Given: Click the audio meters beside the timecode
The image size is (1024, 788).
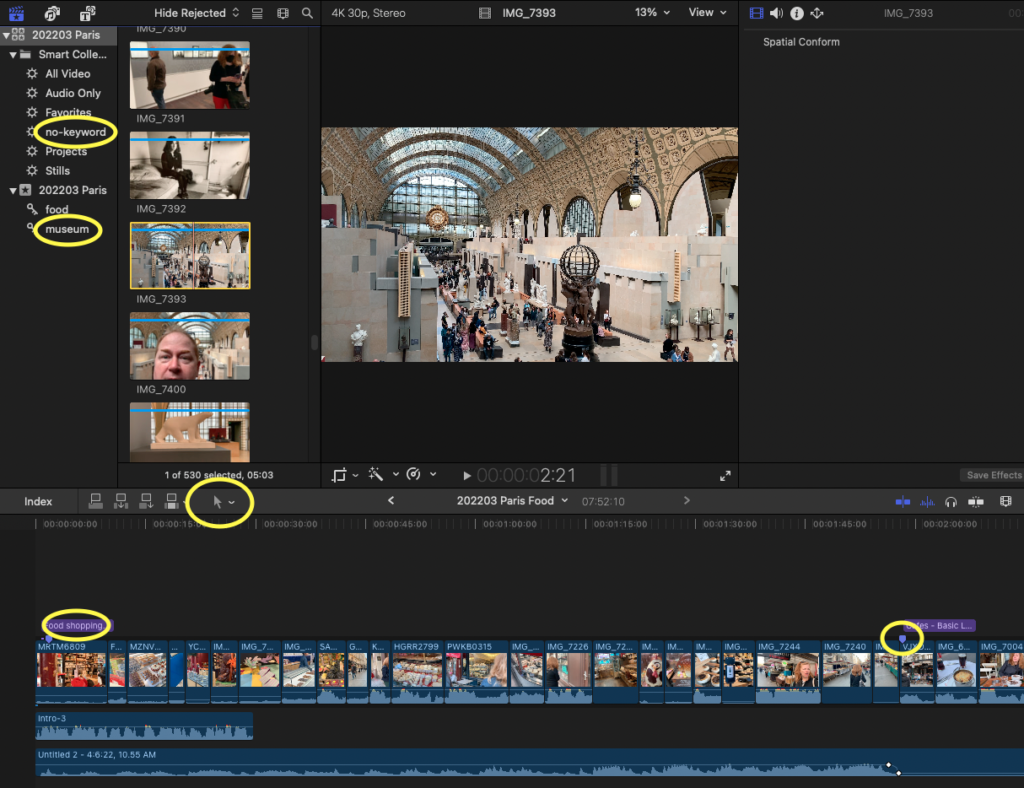Looking at the screenshot, I should click(609, 475).
